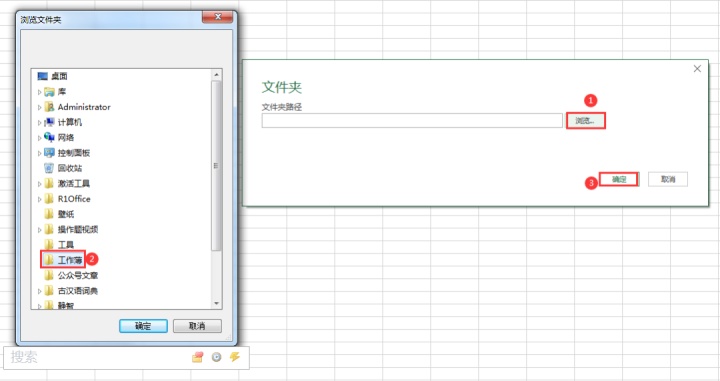This screenshot has height=381, width=720.
Task: Close the 浏览文件夹 window
Action: coord(218,17)
